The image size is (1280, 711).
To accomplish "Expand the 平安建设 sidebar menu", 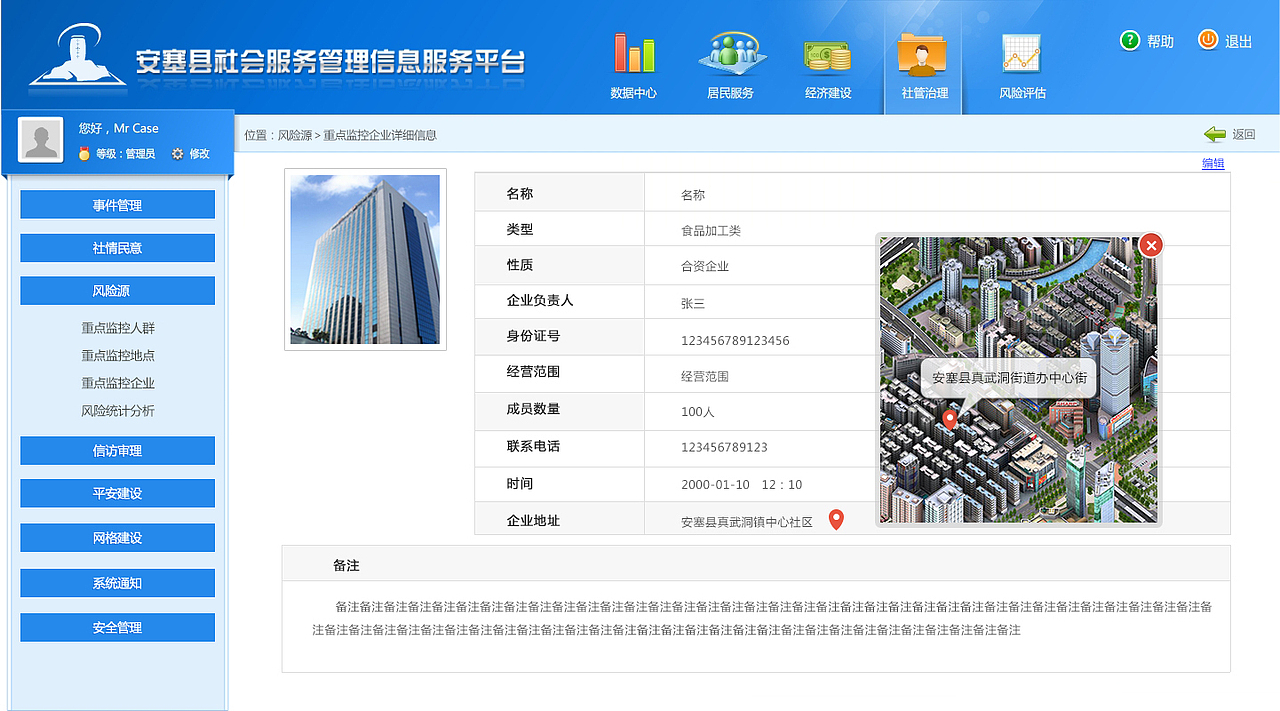I will tap(118, 494).
